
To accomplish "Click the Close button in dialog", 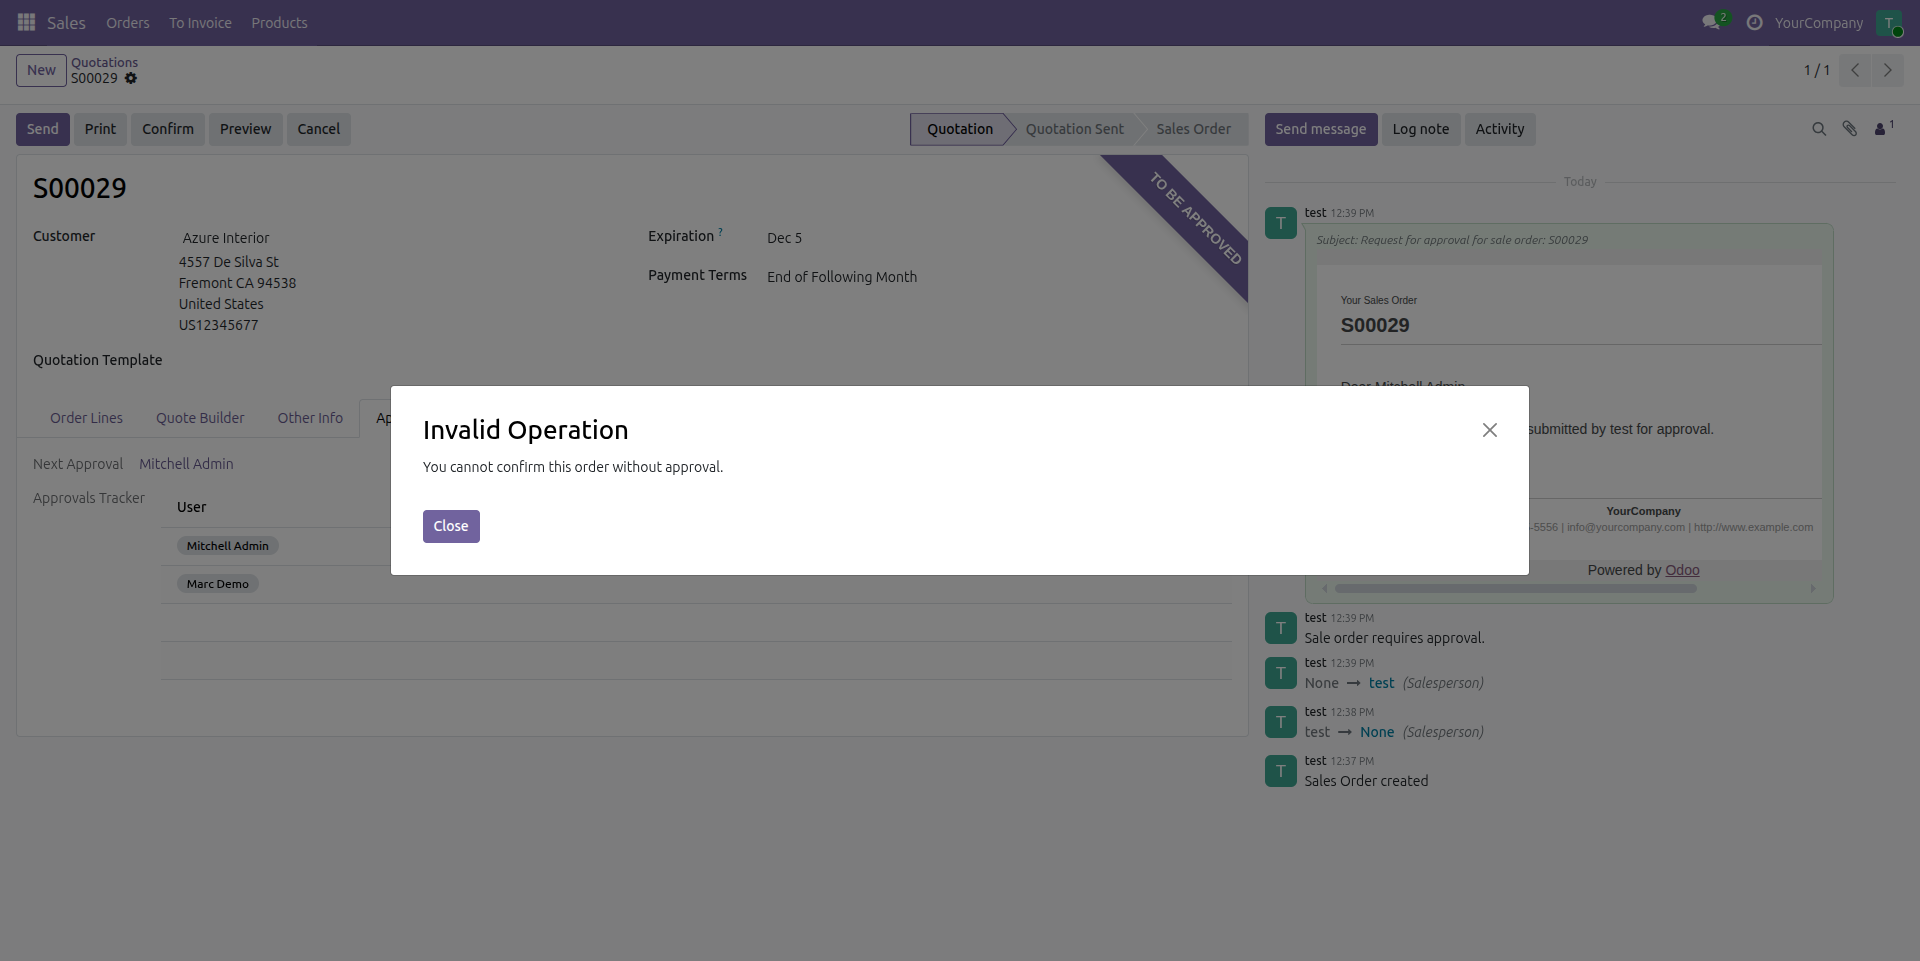I will tap(451, 526).
